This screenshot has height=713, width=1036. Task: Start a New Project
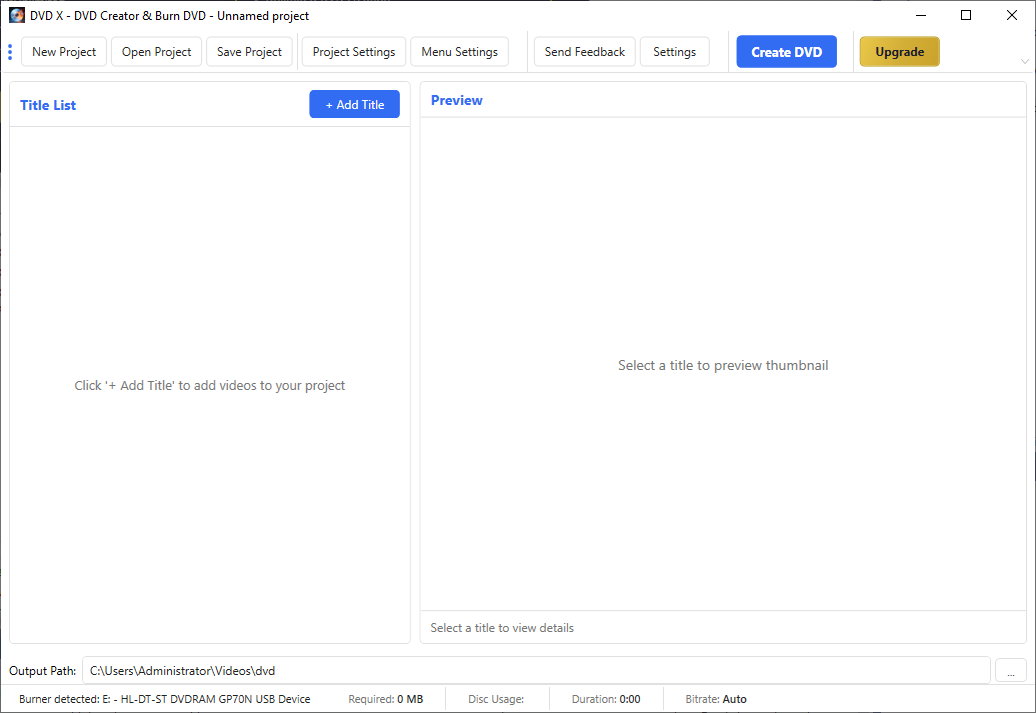64,52
